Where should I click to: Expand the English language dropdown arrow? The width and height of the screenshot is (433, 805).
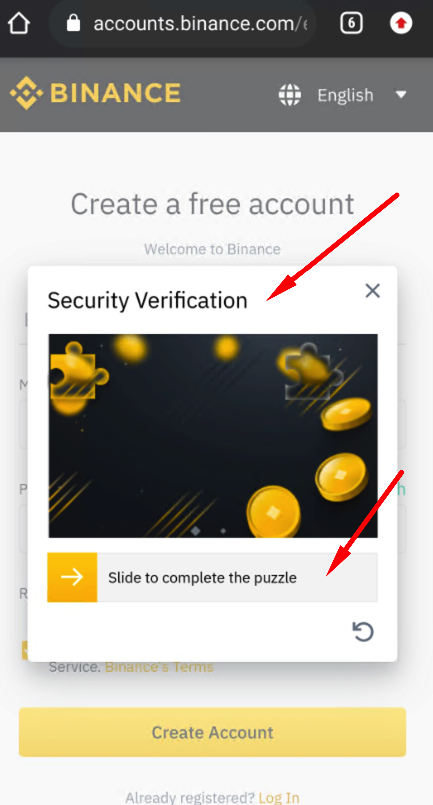coord(401,95)
